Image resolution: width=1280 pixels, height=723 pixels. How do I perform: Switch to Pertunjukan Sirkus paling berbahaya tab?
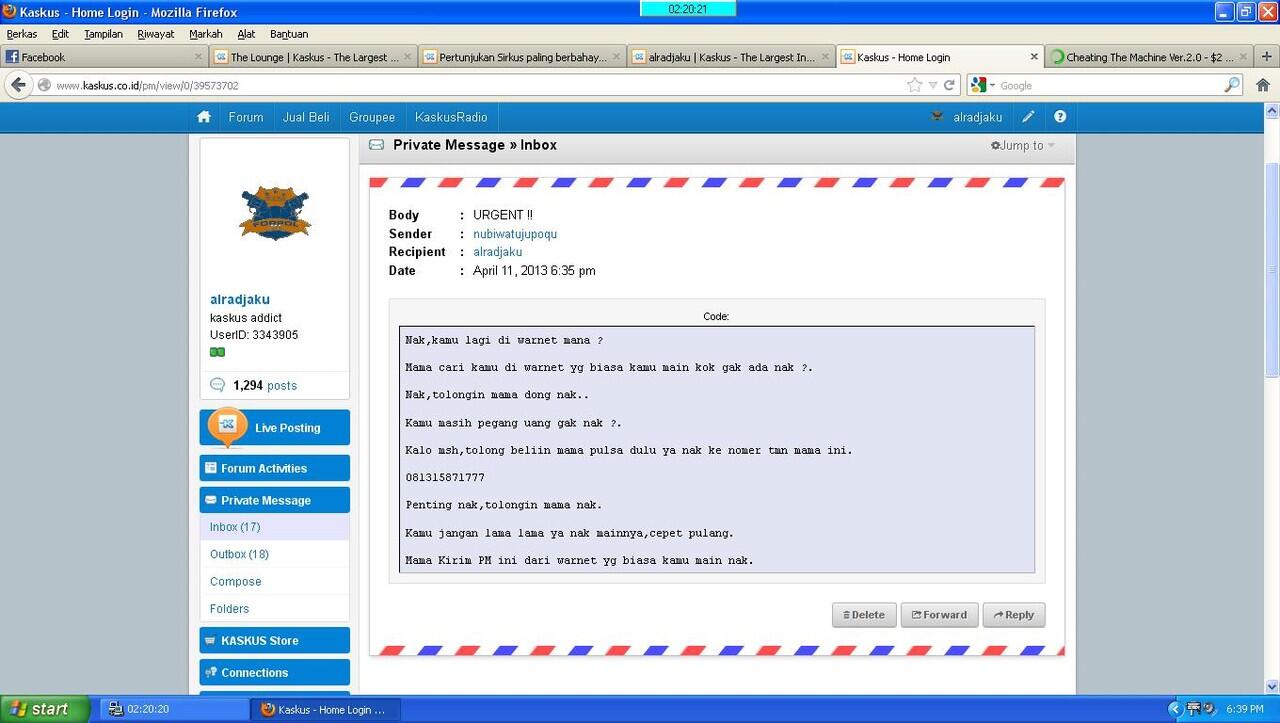pos(522,57)
